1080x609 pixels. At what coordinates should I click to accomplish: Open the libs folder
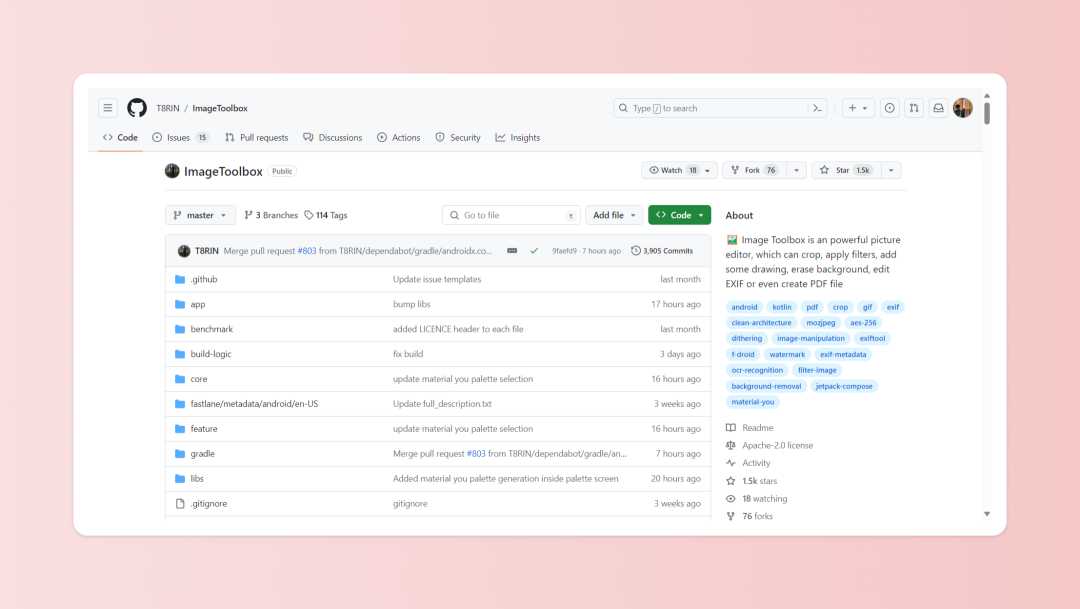coord(197,479)
